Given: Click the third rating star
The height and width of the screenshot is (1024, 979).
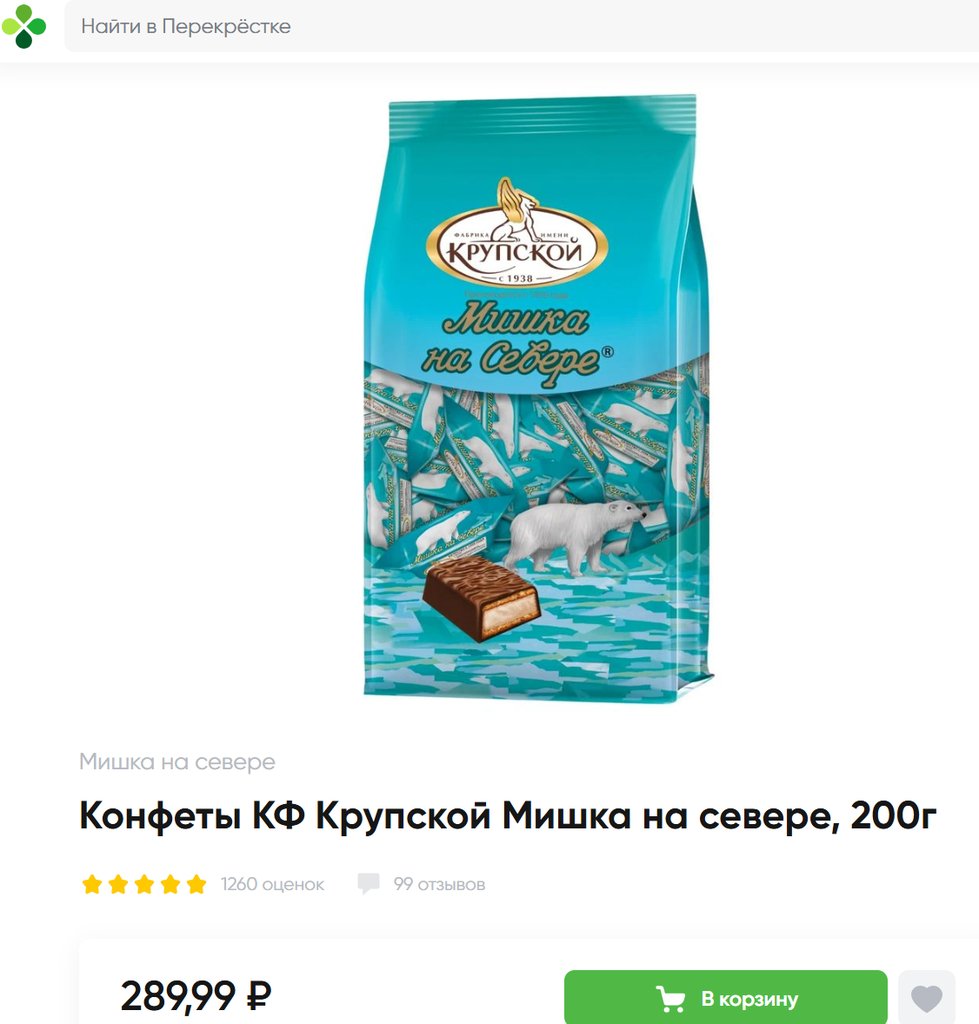Looking at the screenshot, I should point(144,884).
